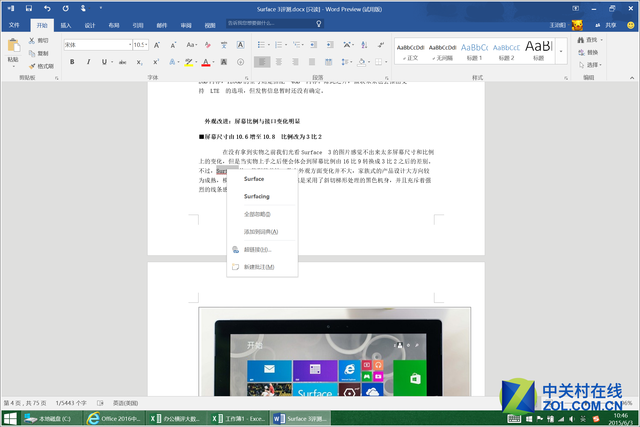Justify the paragraph text

click(312, 62)
